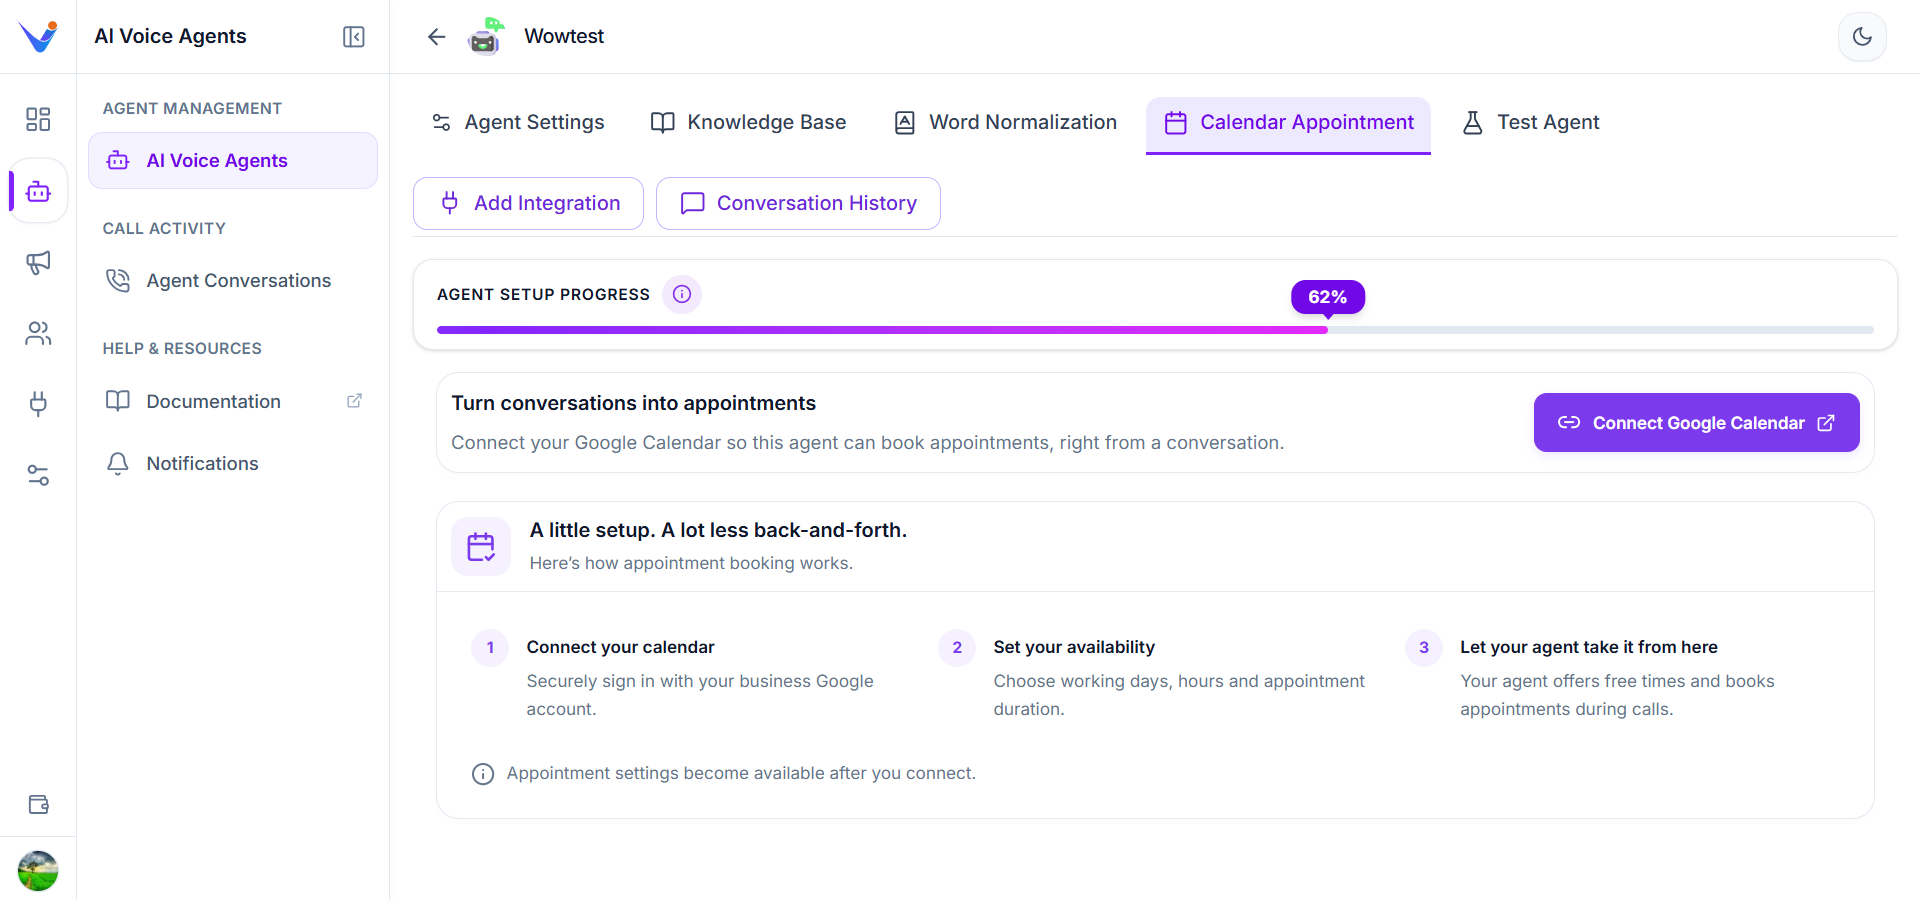
Task: Open Agent Conversations in sidebar
Action: point(233,281)
